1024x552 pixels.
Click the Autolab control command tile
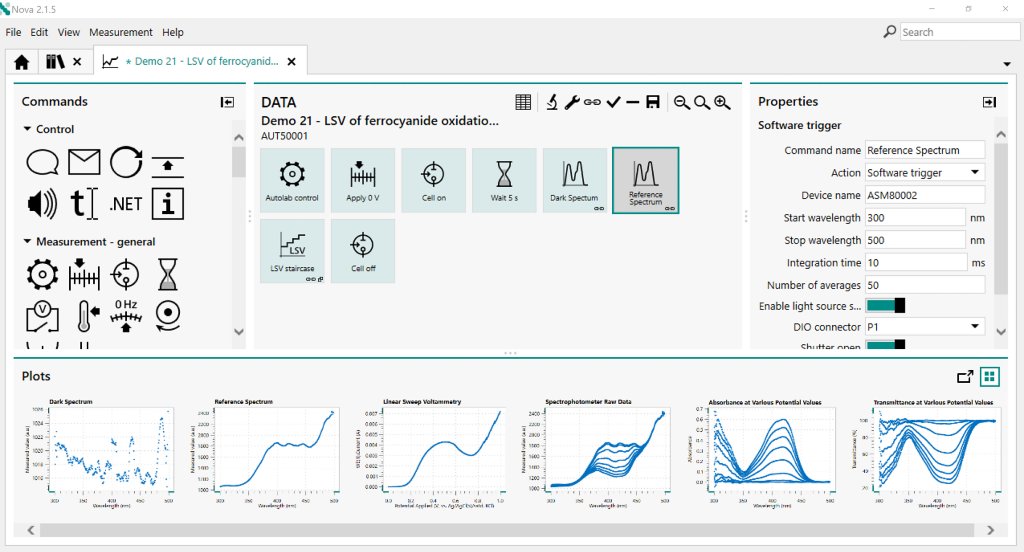click(292, 180)
